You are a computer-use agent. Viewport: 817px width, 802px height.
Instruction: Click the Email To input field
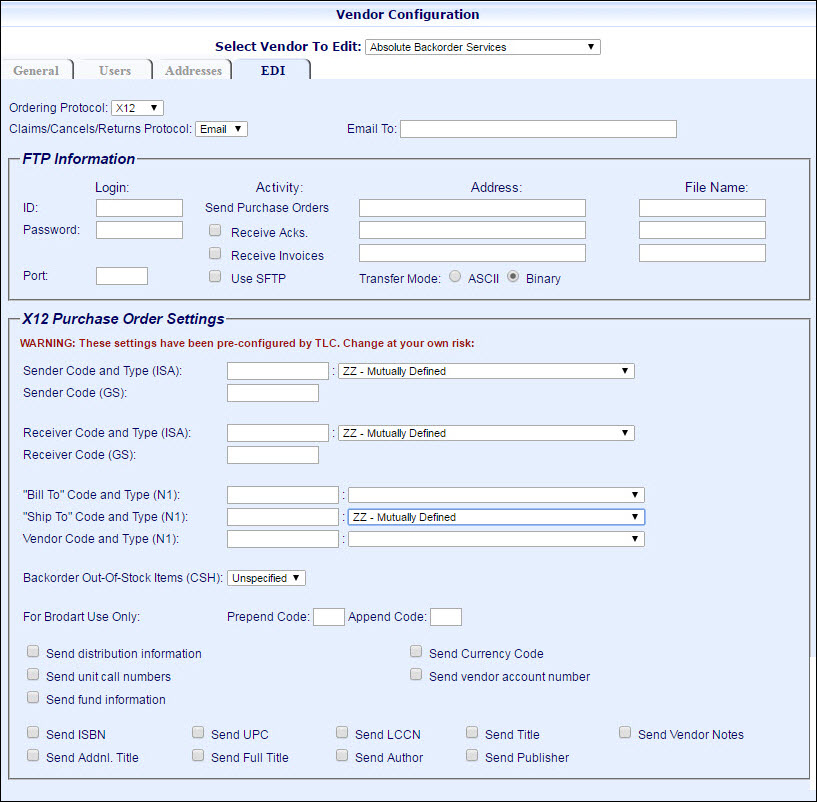[x=538, y=129]
